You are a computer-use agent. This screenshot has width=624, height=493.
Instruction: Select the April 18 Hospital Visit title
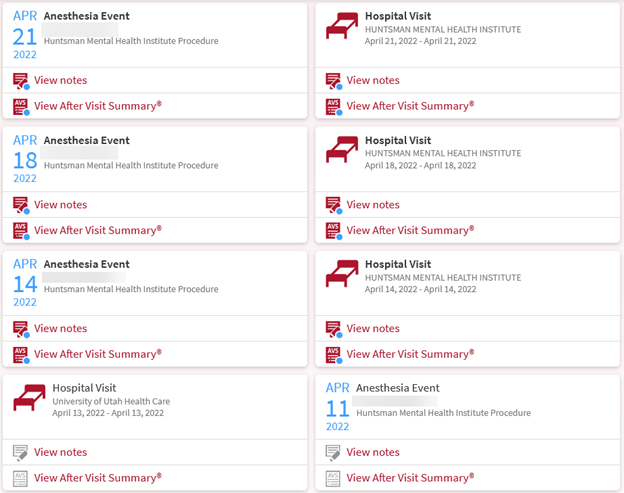coord(398,141)
